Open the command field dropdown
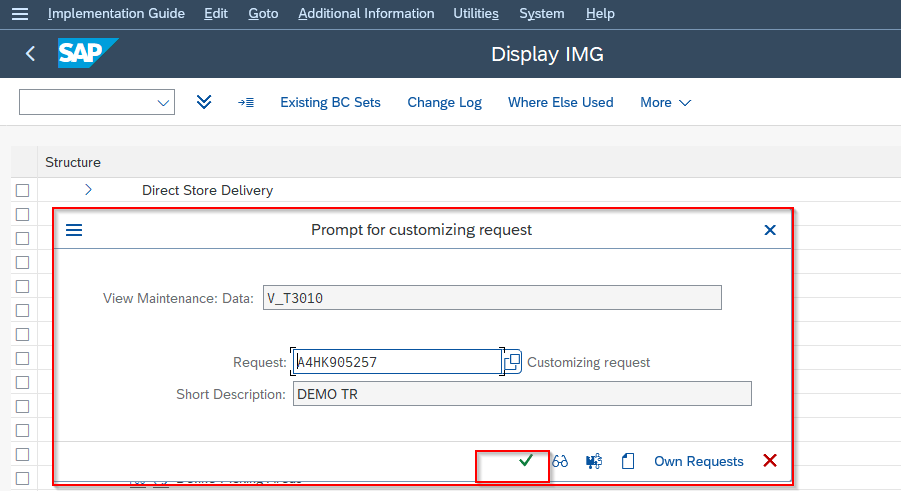 [x=163, y=103]
